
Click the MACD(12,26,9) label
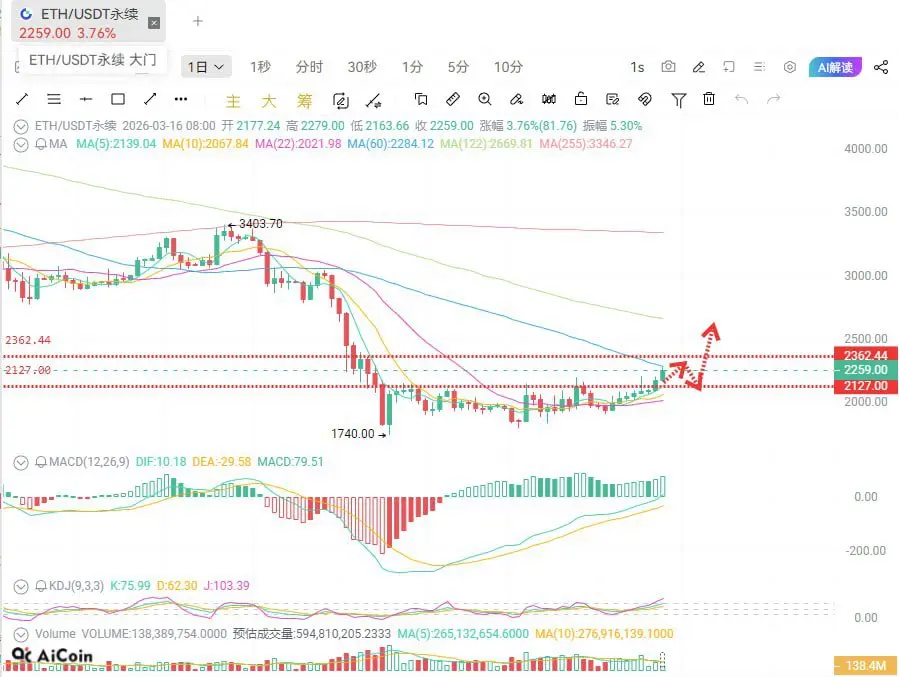pos(89,462)
